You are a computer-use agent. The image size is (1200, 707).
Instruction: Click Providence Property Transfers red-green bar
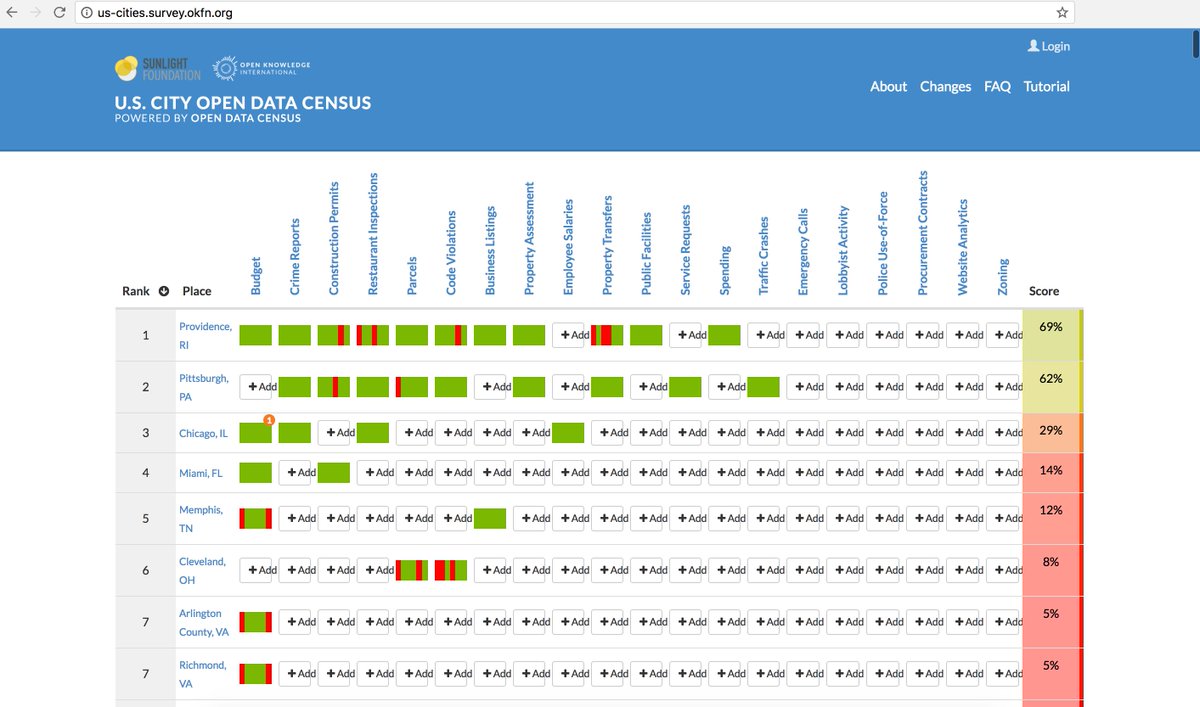pyautogui.click(x=607, y=335)
